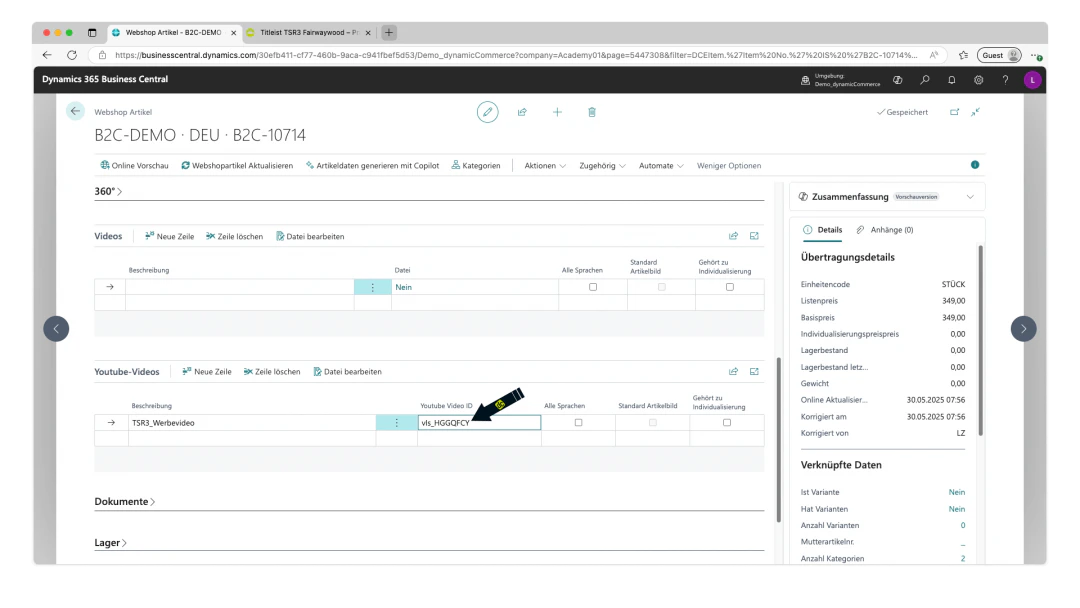
Task: Collapse the Zusammenfassung panel chevron
Action: click(970, 197)
